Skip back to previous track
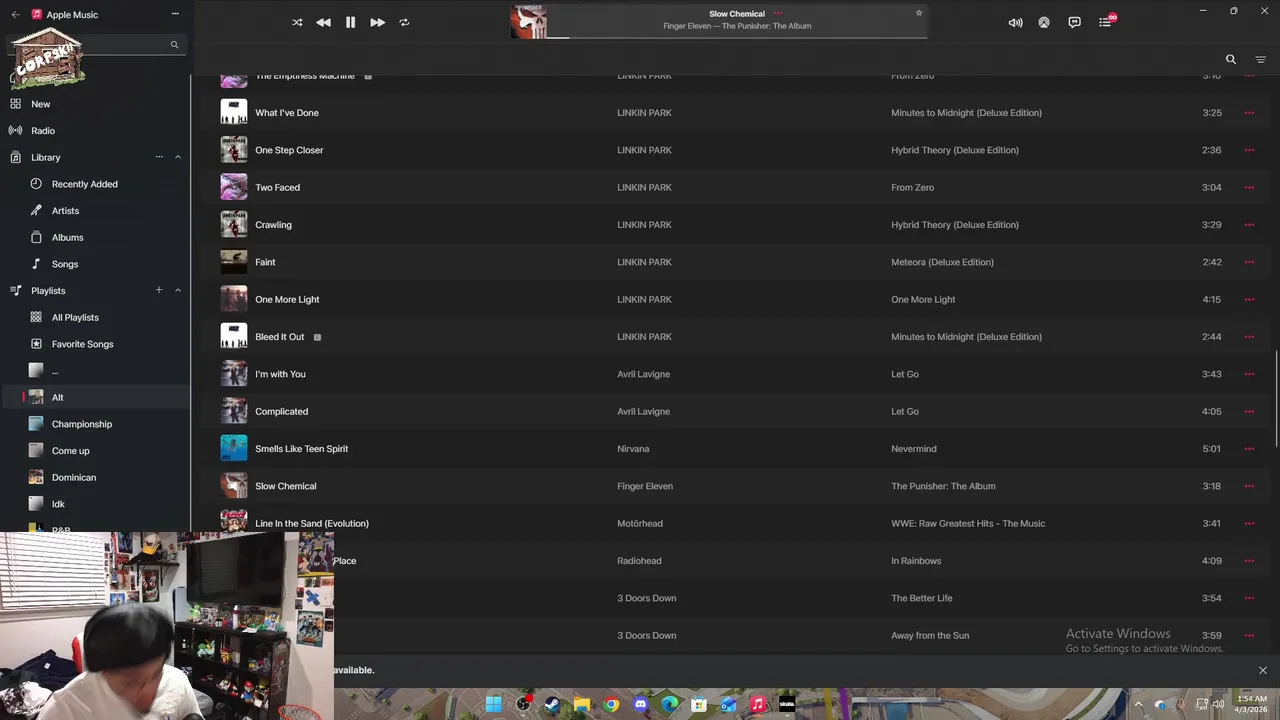This screenshot has width=1280, height=720. click(x=323, y=22)
